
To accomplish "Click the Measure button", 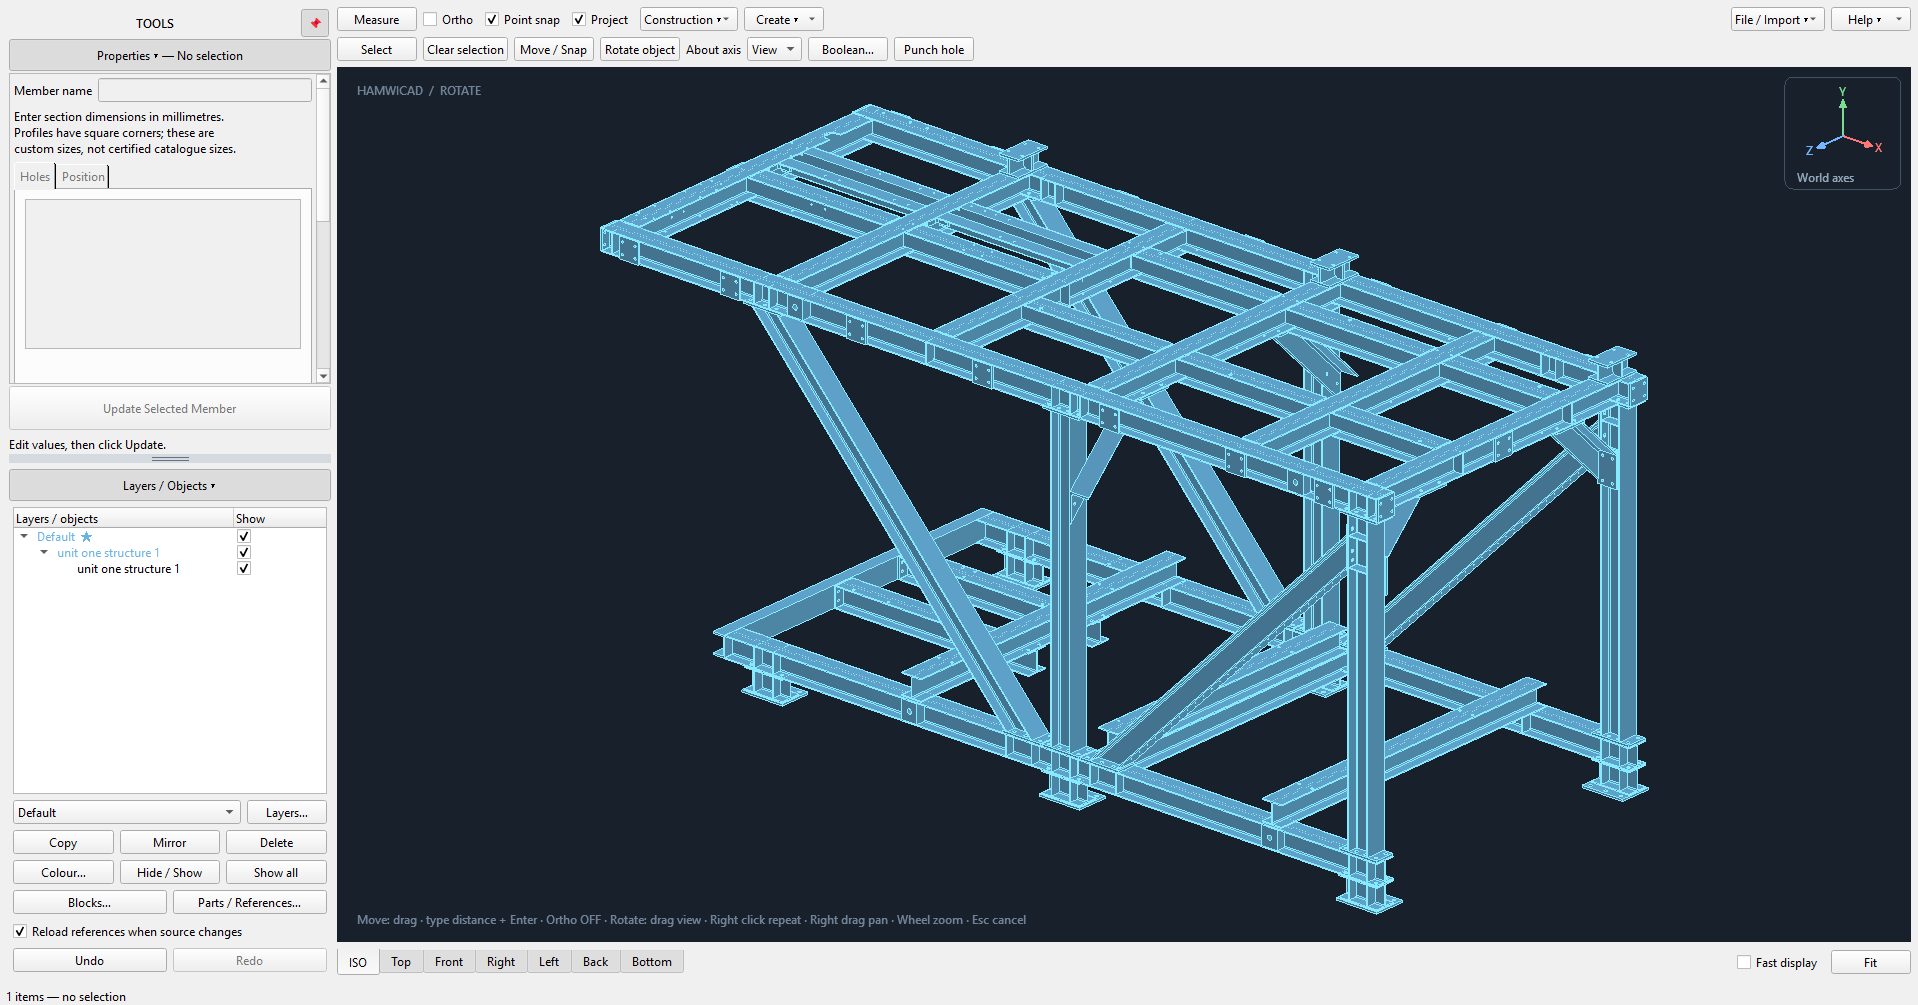I will 377,20.
